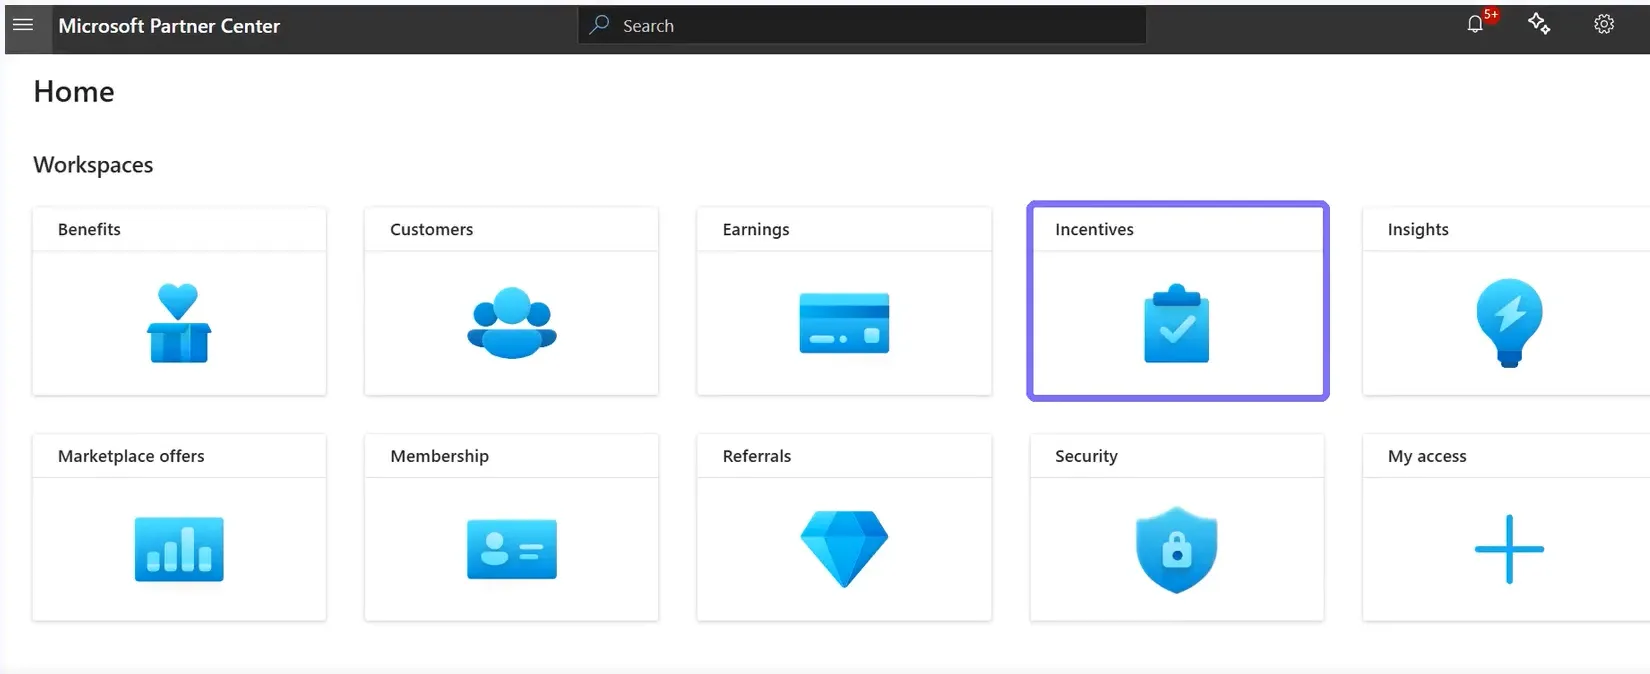Open Security shield lock icon
Viewport: 1650px width, 674px height.
point(1177,549)
